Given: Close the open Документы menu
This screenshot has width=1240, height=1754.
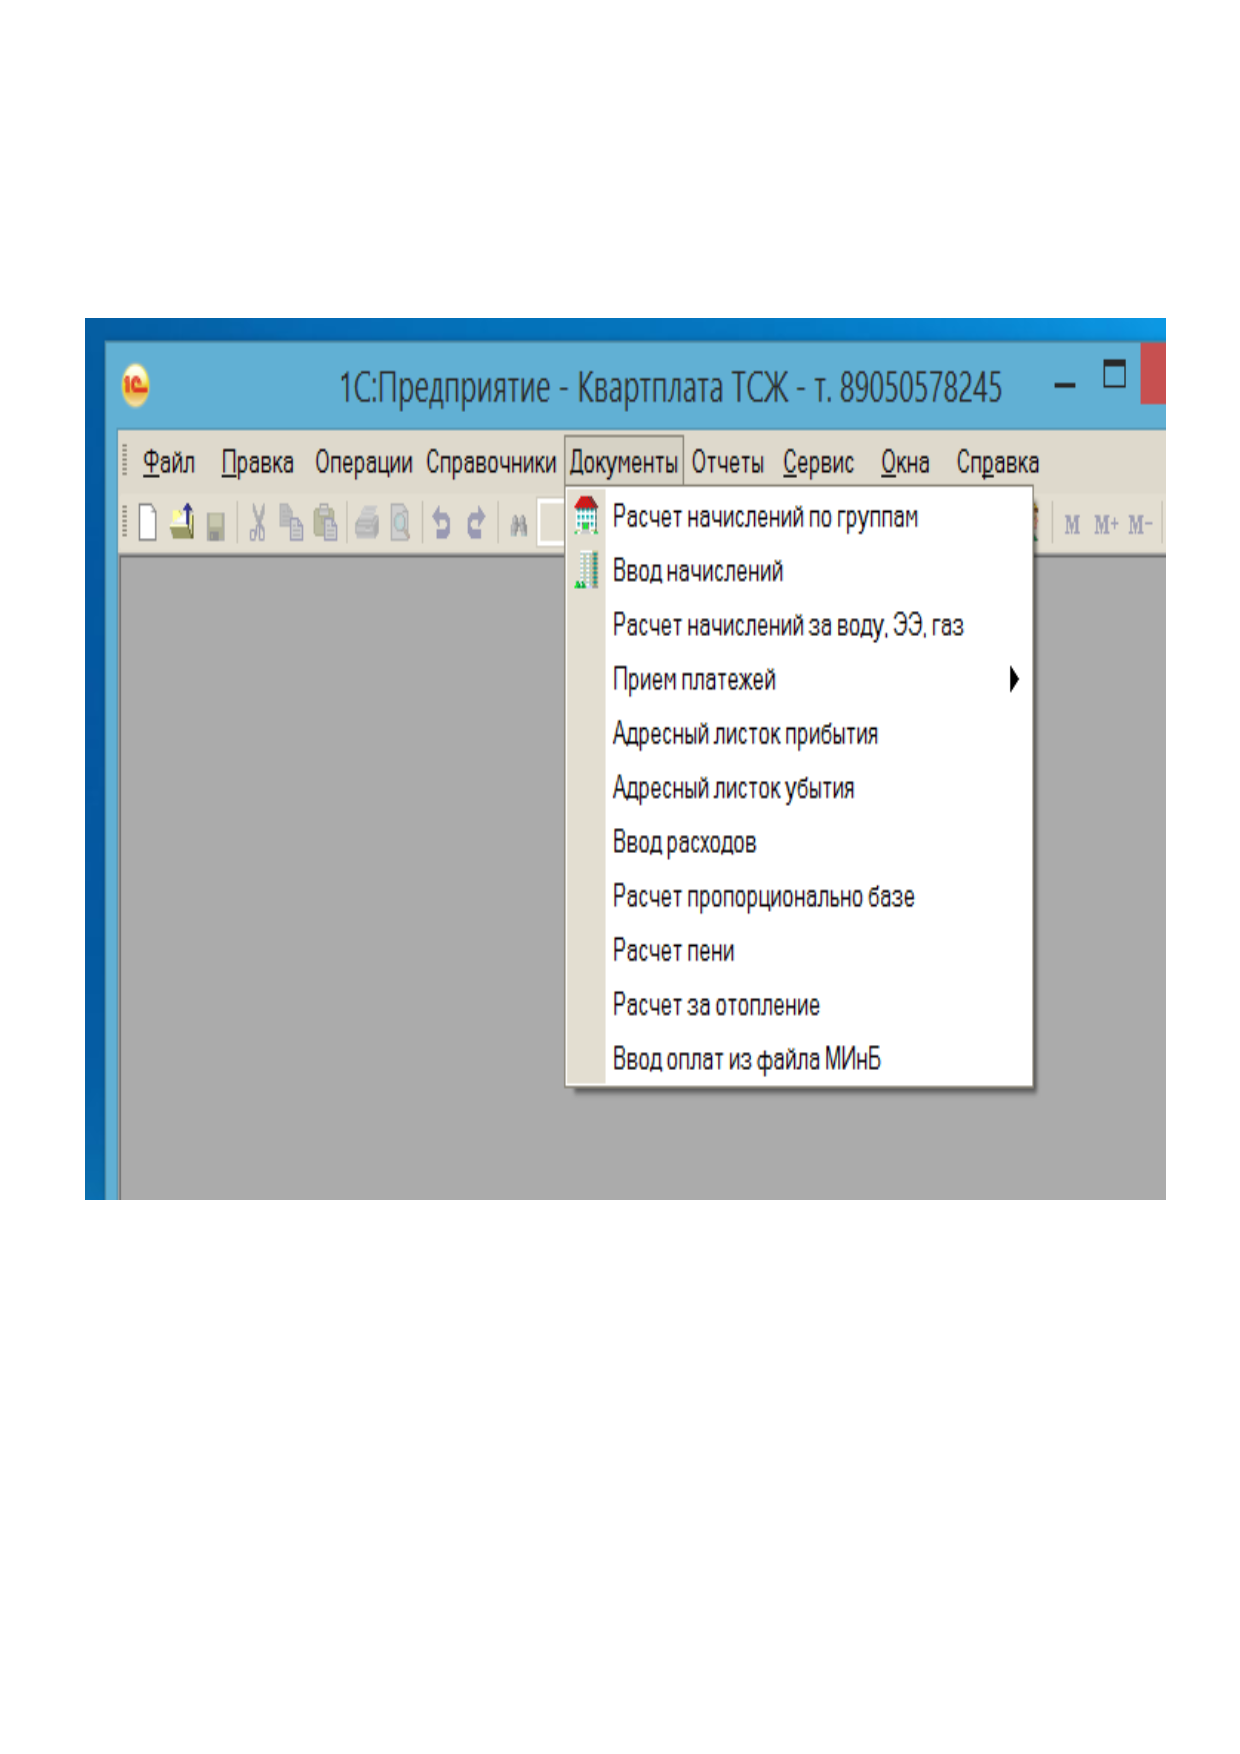Looking at the screenshot, I should pos(624,462).
